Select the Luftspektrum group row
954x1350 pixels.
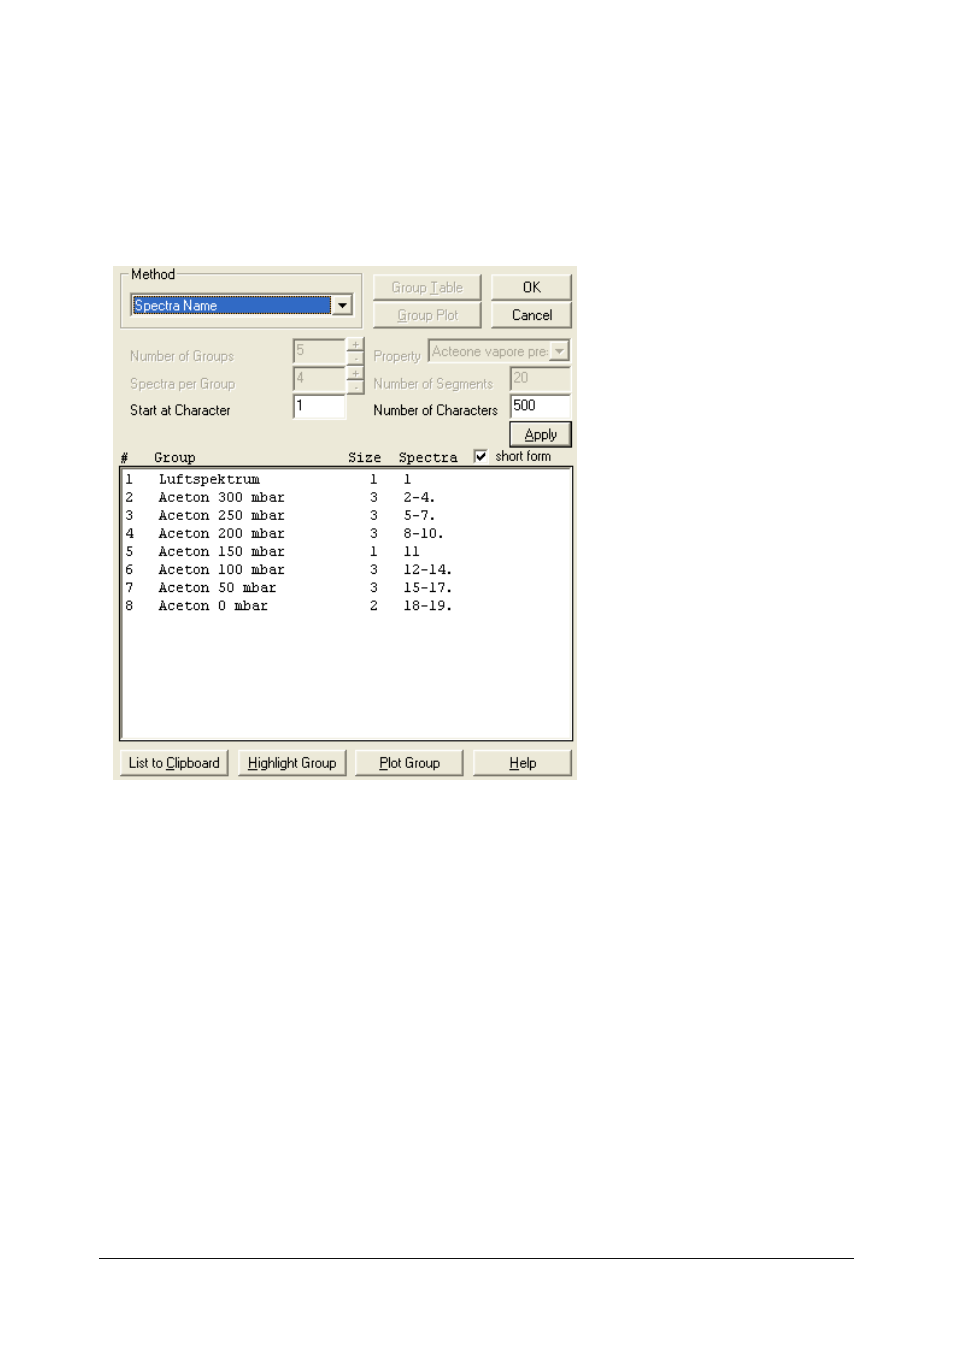click(x=345, y=480)
